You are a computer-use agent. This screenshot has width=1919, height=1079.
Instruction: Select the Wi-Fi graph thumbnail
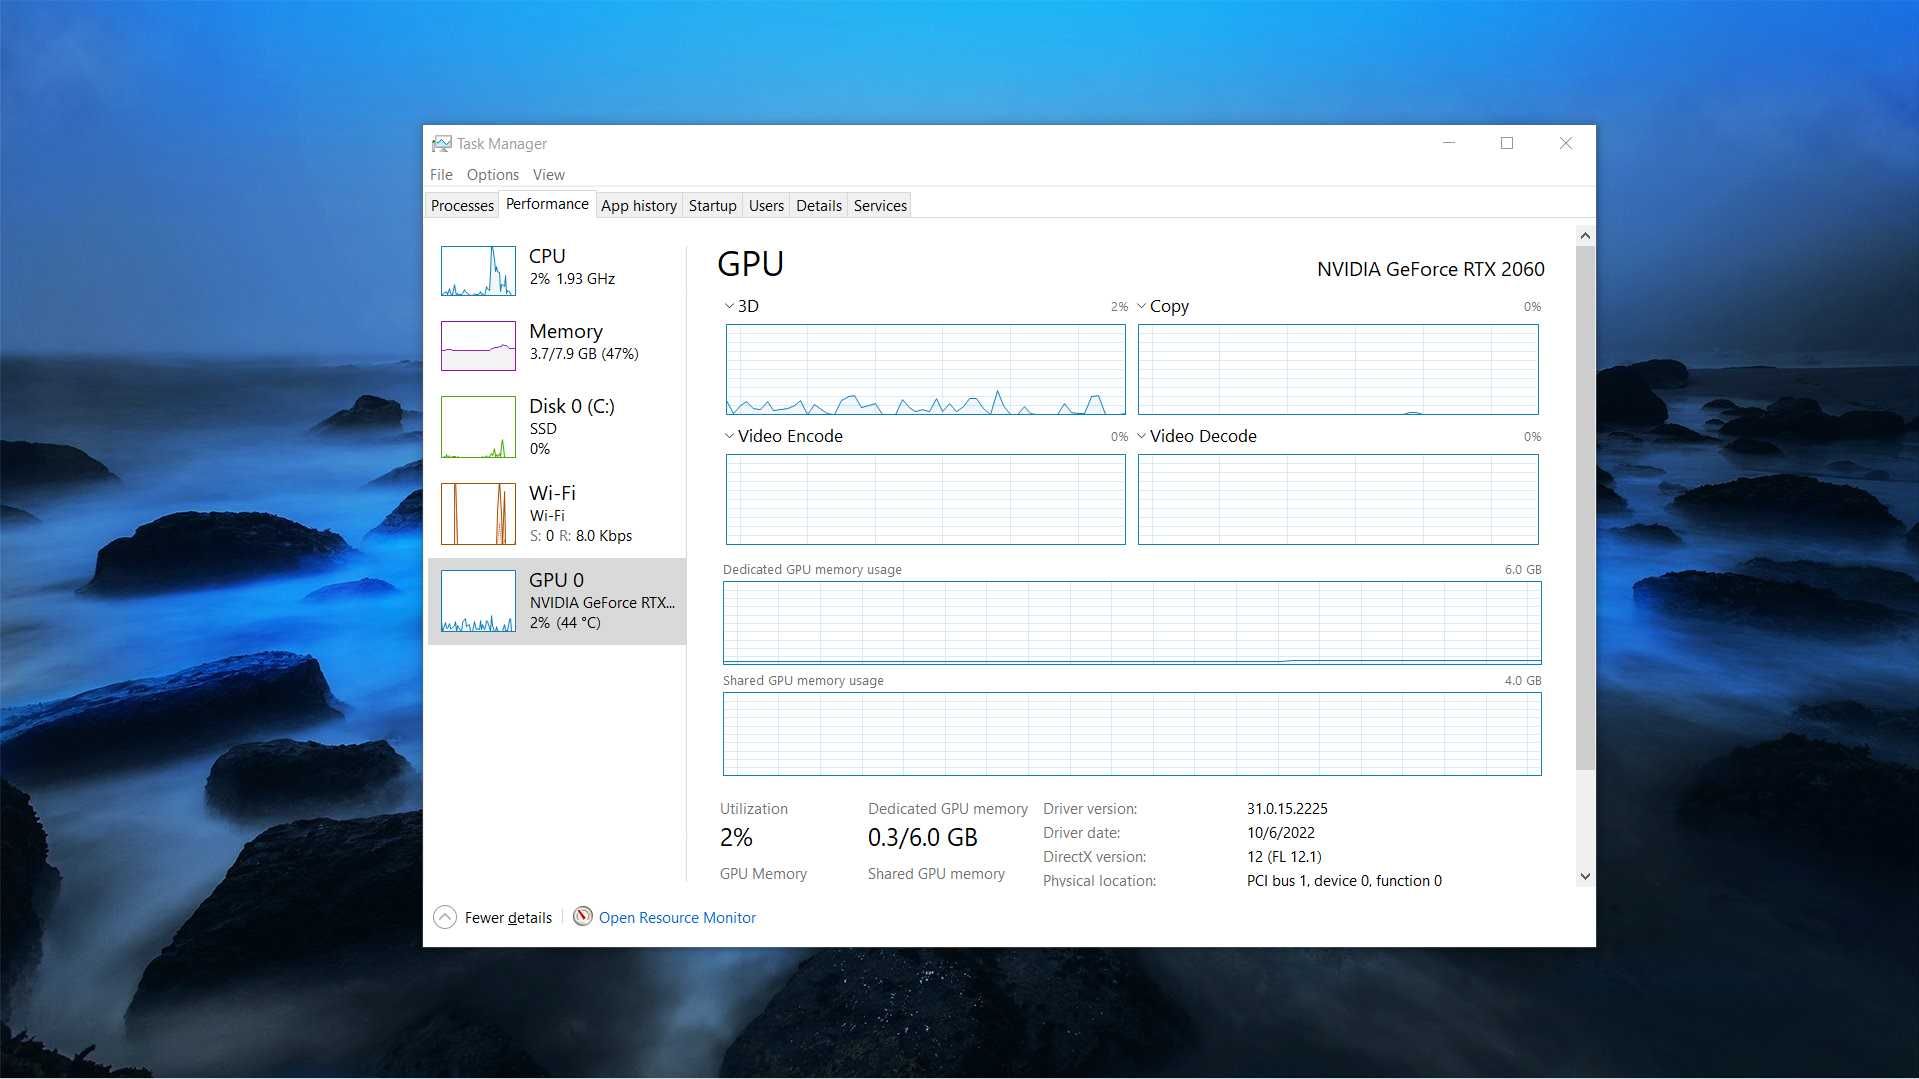pos(478,514)
